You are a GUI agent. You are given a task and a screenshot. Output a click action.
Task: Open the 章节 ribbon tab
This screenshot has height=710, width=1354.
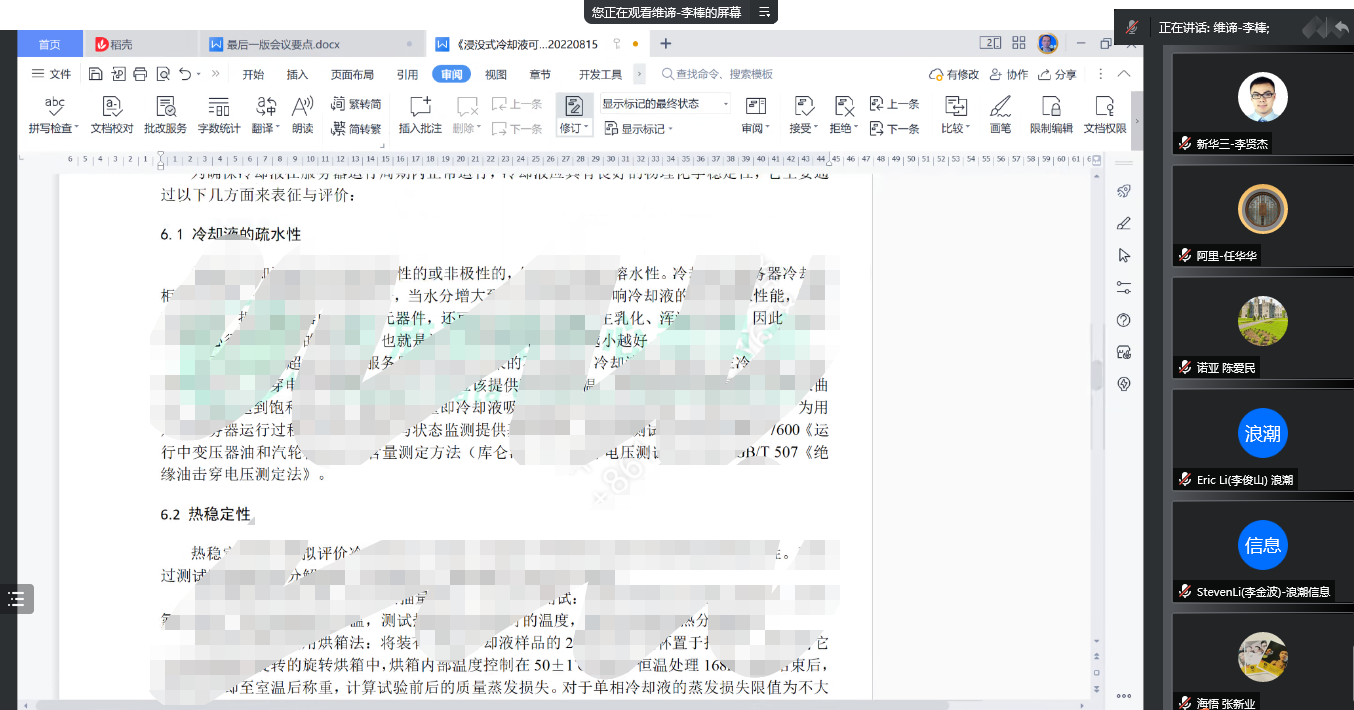click(x=540, y=74)
